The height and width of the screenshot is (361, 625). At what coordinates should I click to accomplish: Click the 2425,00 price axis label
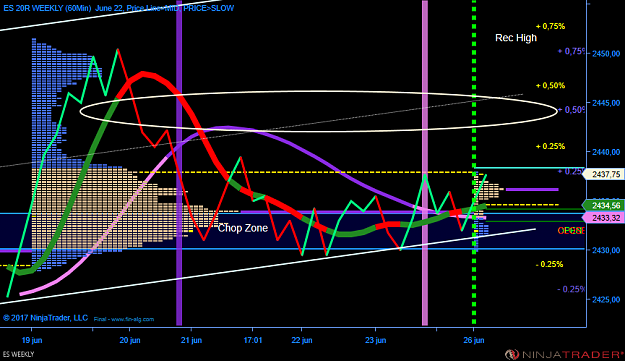pos(606,299)
